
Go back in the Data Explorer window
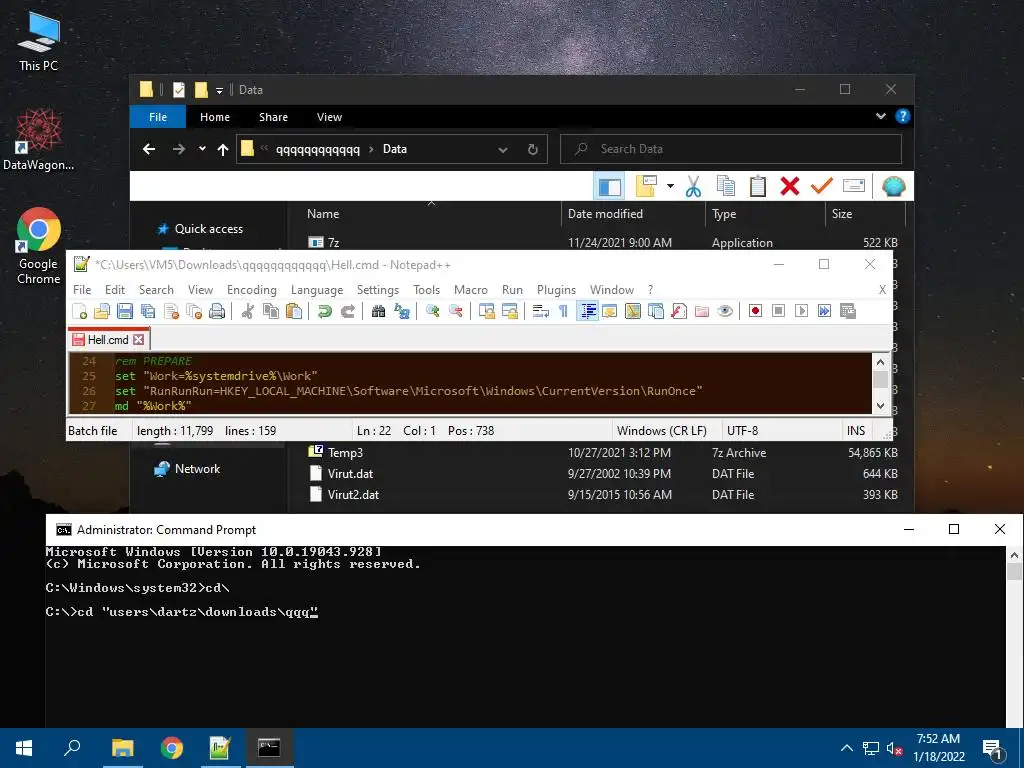pos(149,150)
